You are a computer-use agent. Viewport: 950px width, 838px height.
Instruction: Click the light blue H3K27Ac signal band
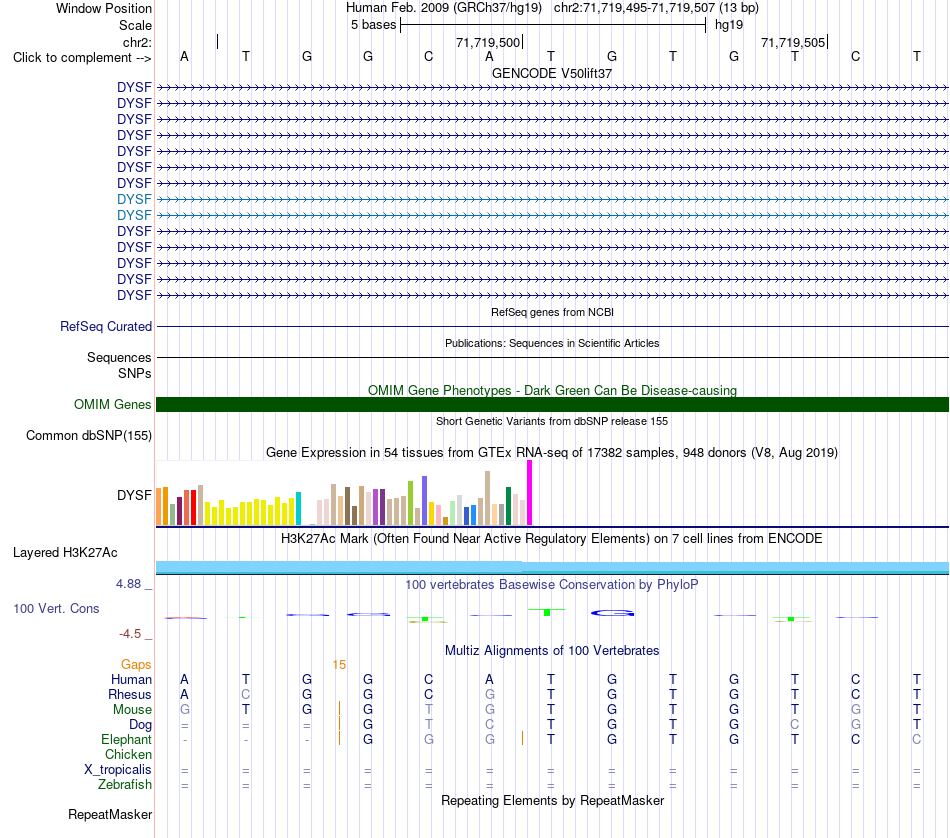click(552, 567)
